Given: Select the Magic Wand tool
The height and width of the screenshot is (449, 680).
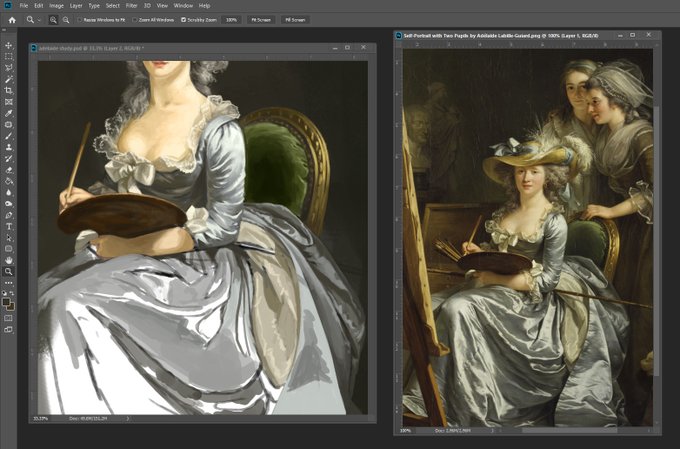Looking at the screenshot, I should 8,79.
